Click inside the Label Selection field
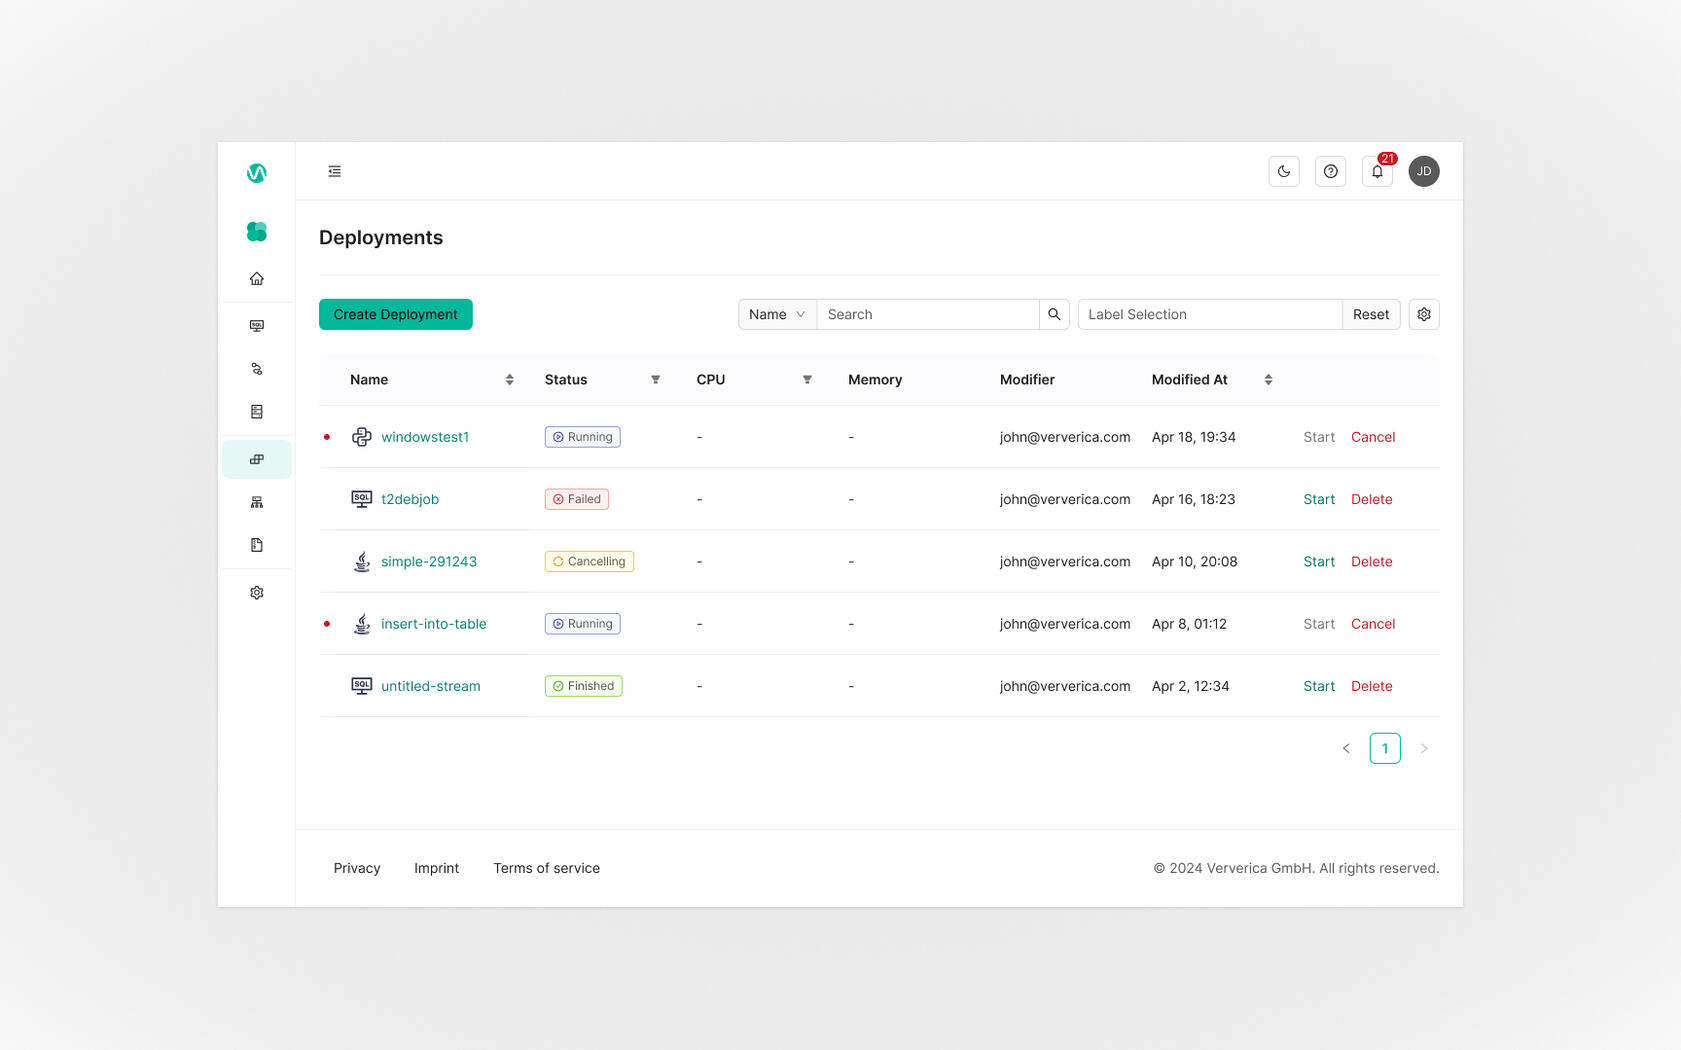 [1209, 315]
